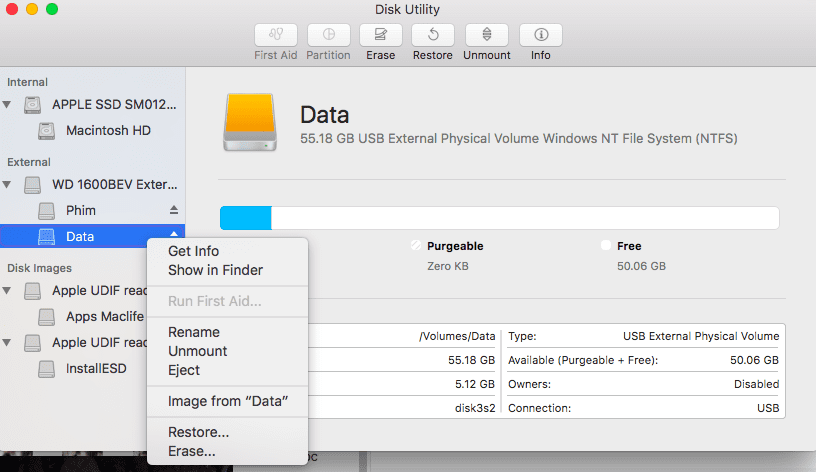Click the First Aid toolbar icon

pyautogui.click(x=276, y=35)
